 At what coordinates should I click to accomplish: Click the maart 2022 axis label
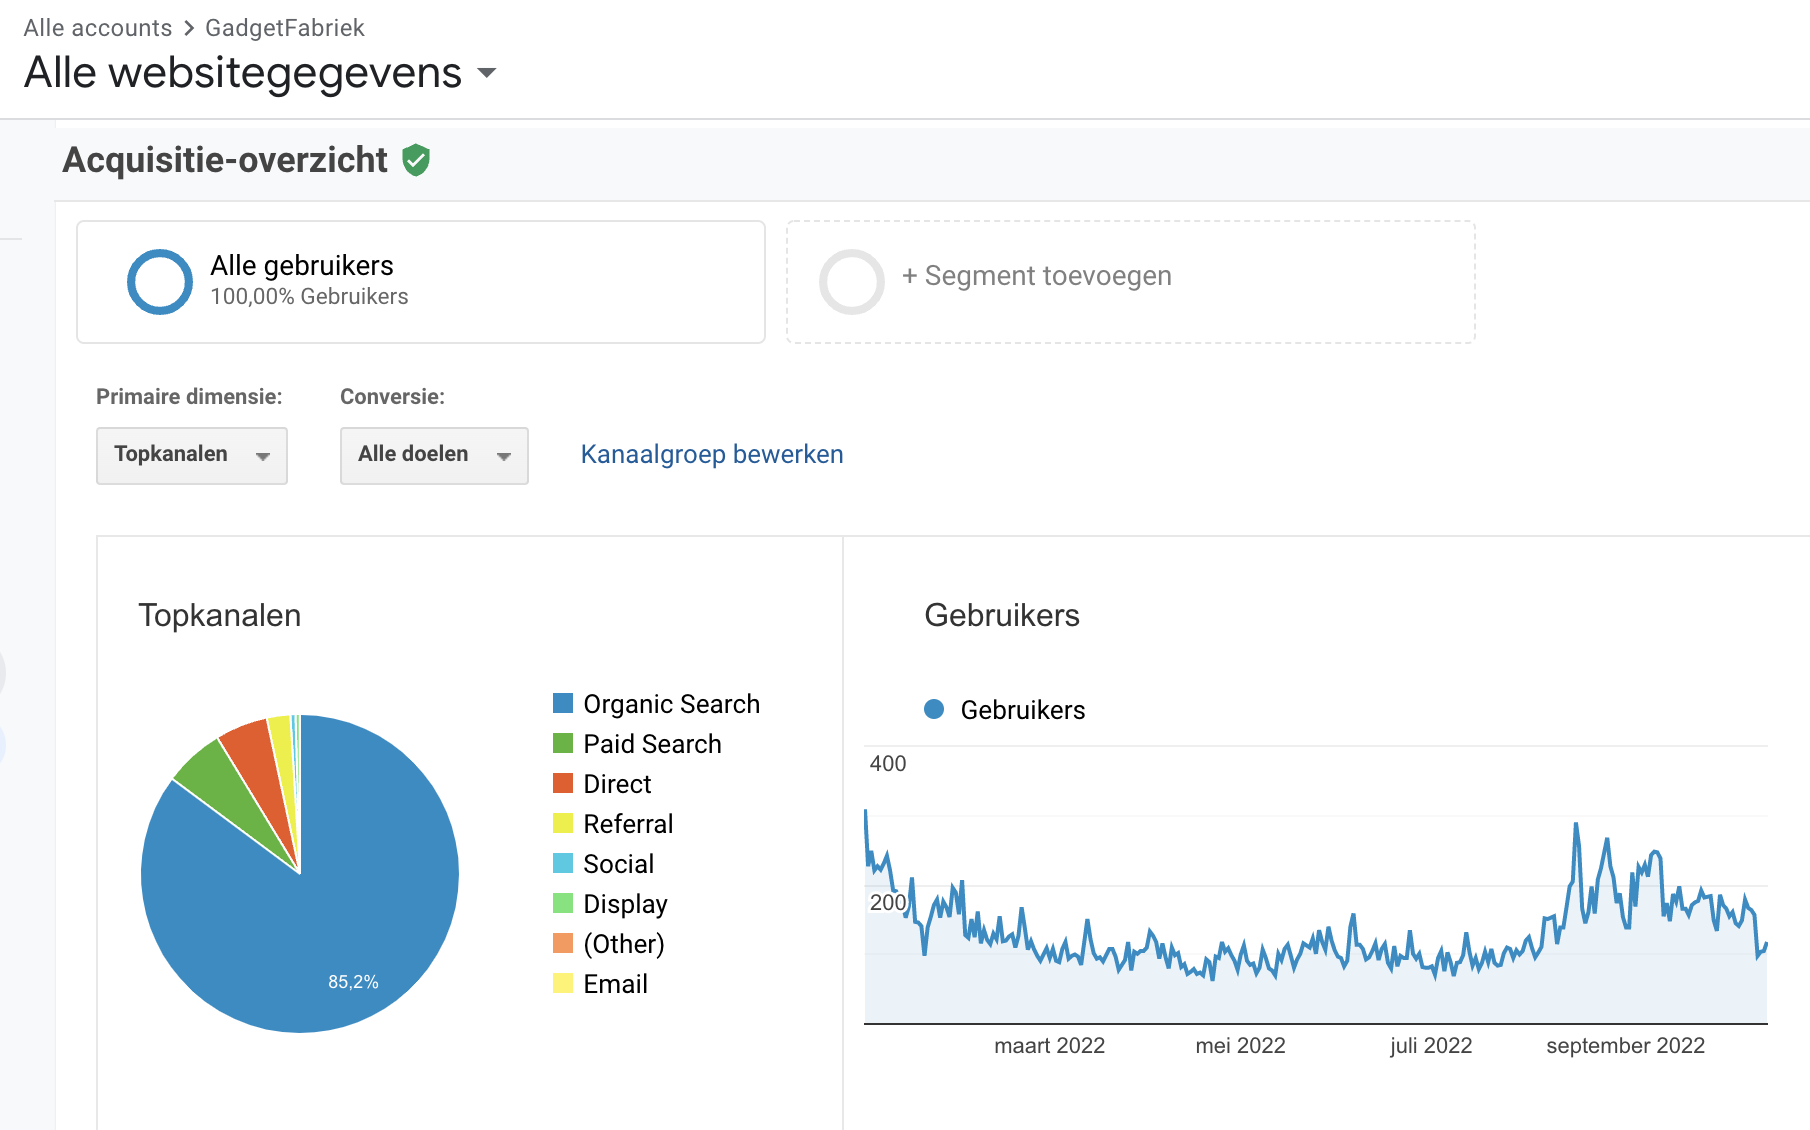1049,1045
